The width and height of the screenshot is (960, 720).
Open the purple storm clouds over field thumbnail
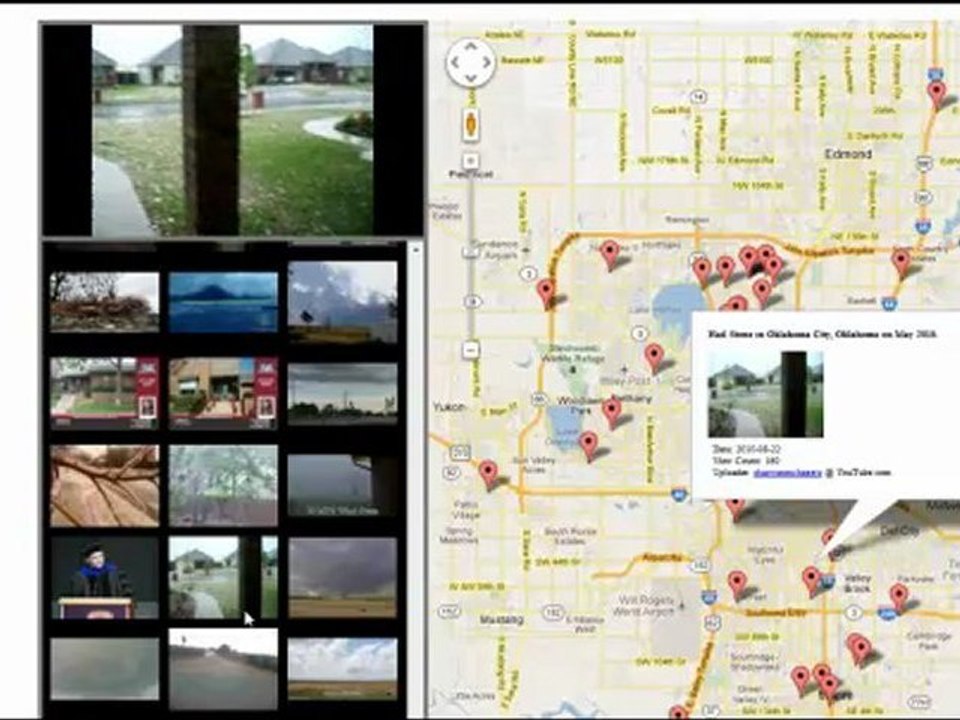click(342, 578)
